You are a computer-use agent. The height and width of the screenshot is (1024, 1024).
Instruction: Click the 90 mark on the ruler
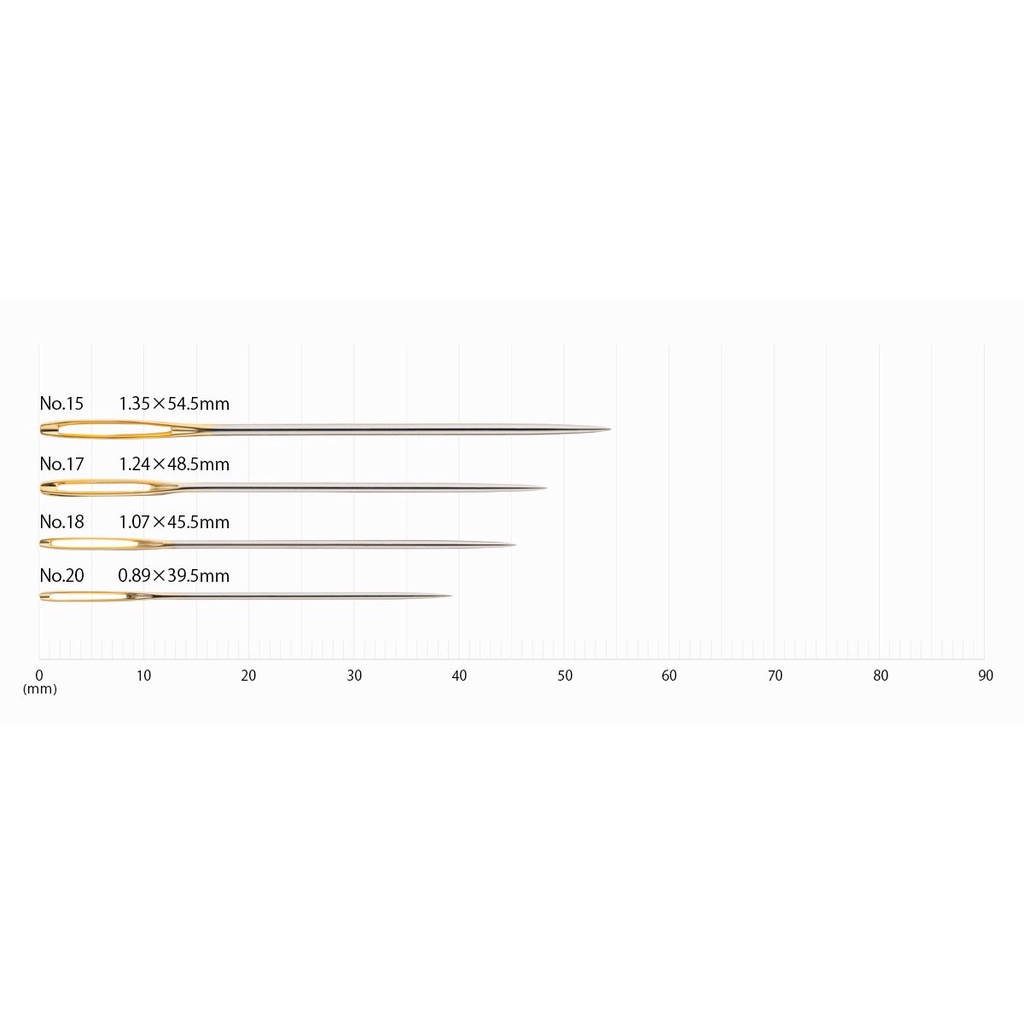[x=985, y=675]
